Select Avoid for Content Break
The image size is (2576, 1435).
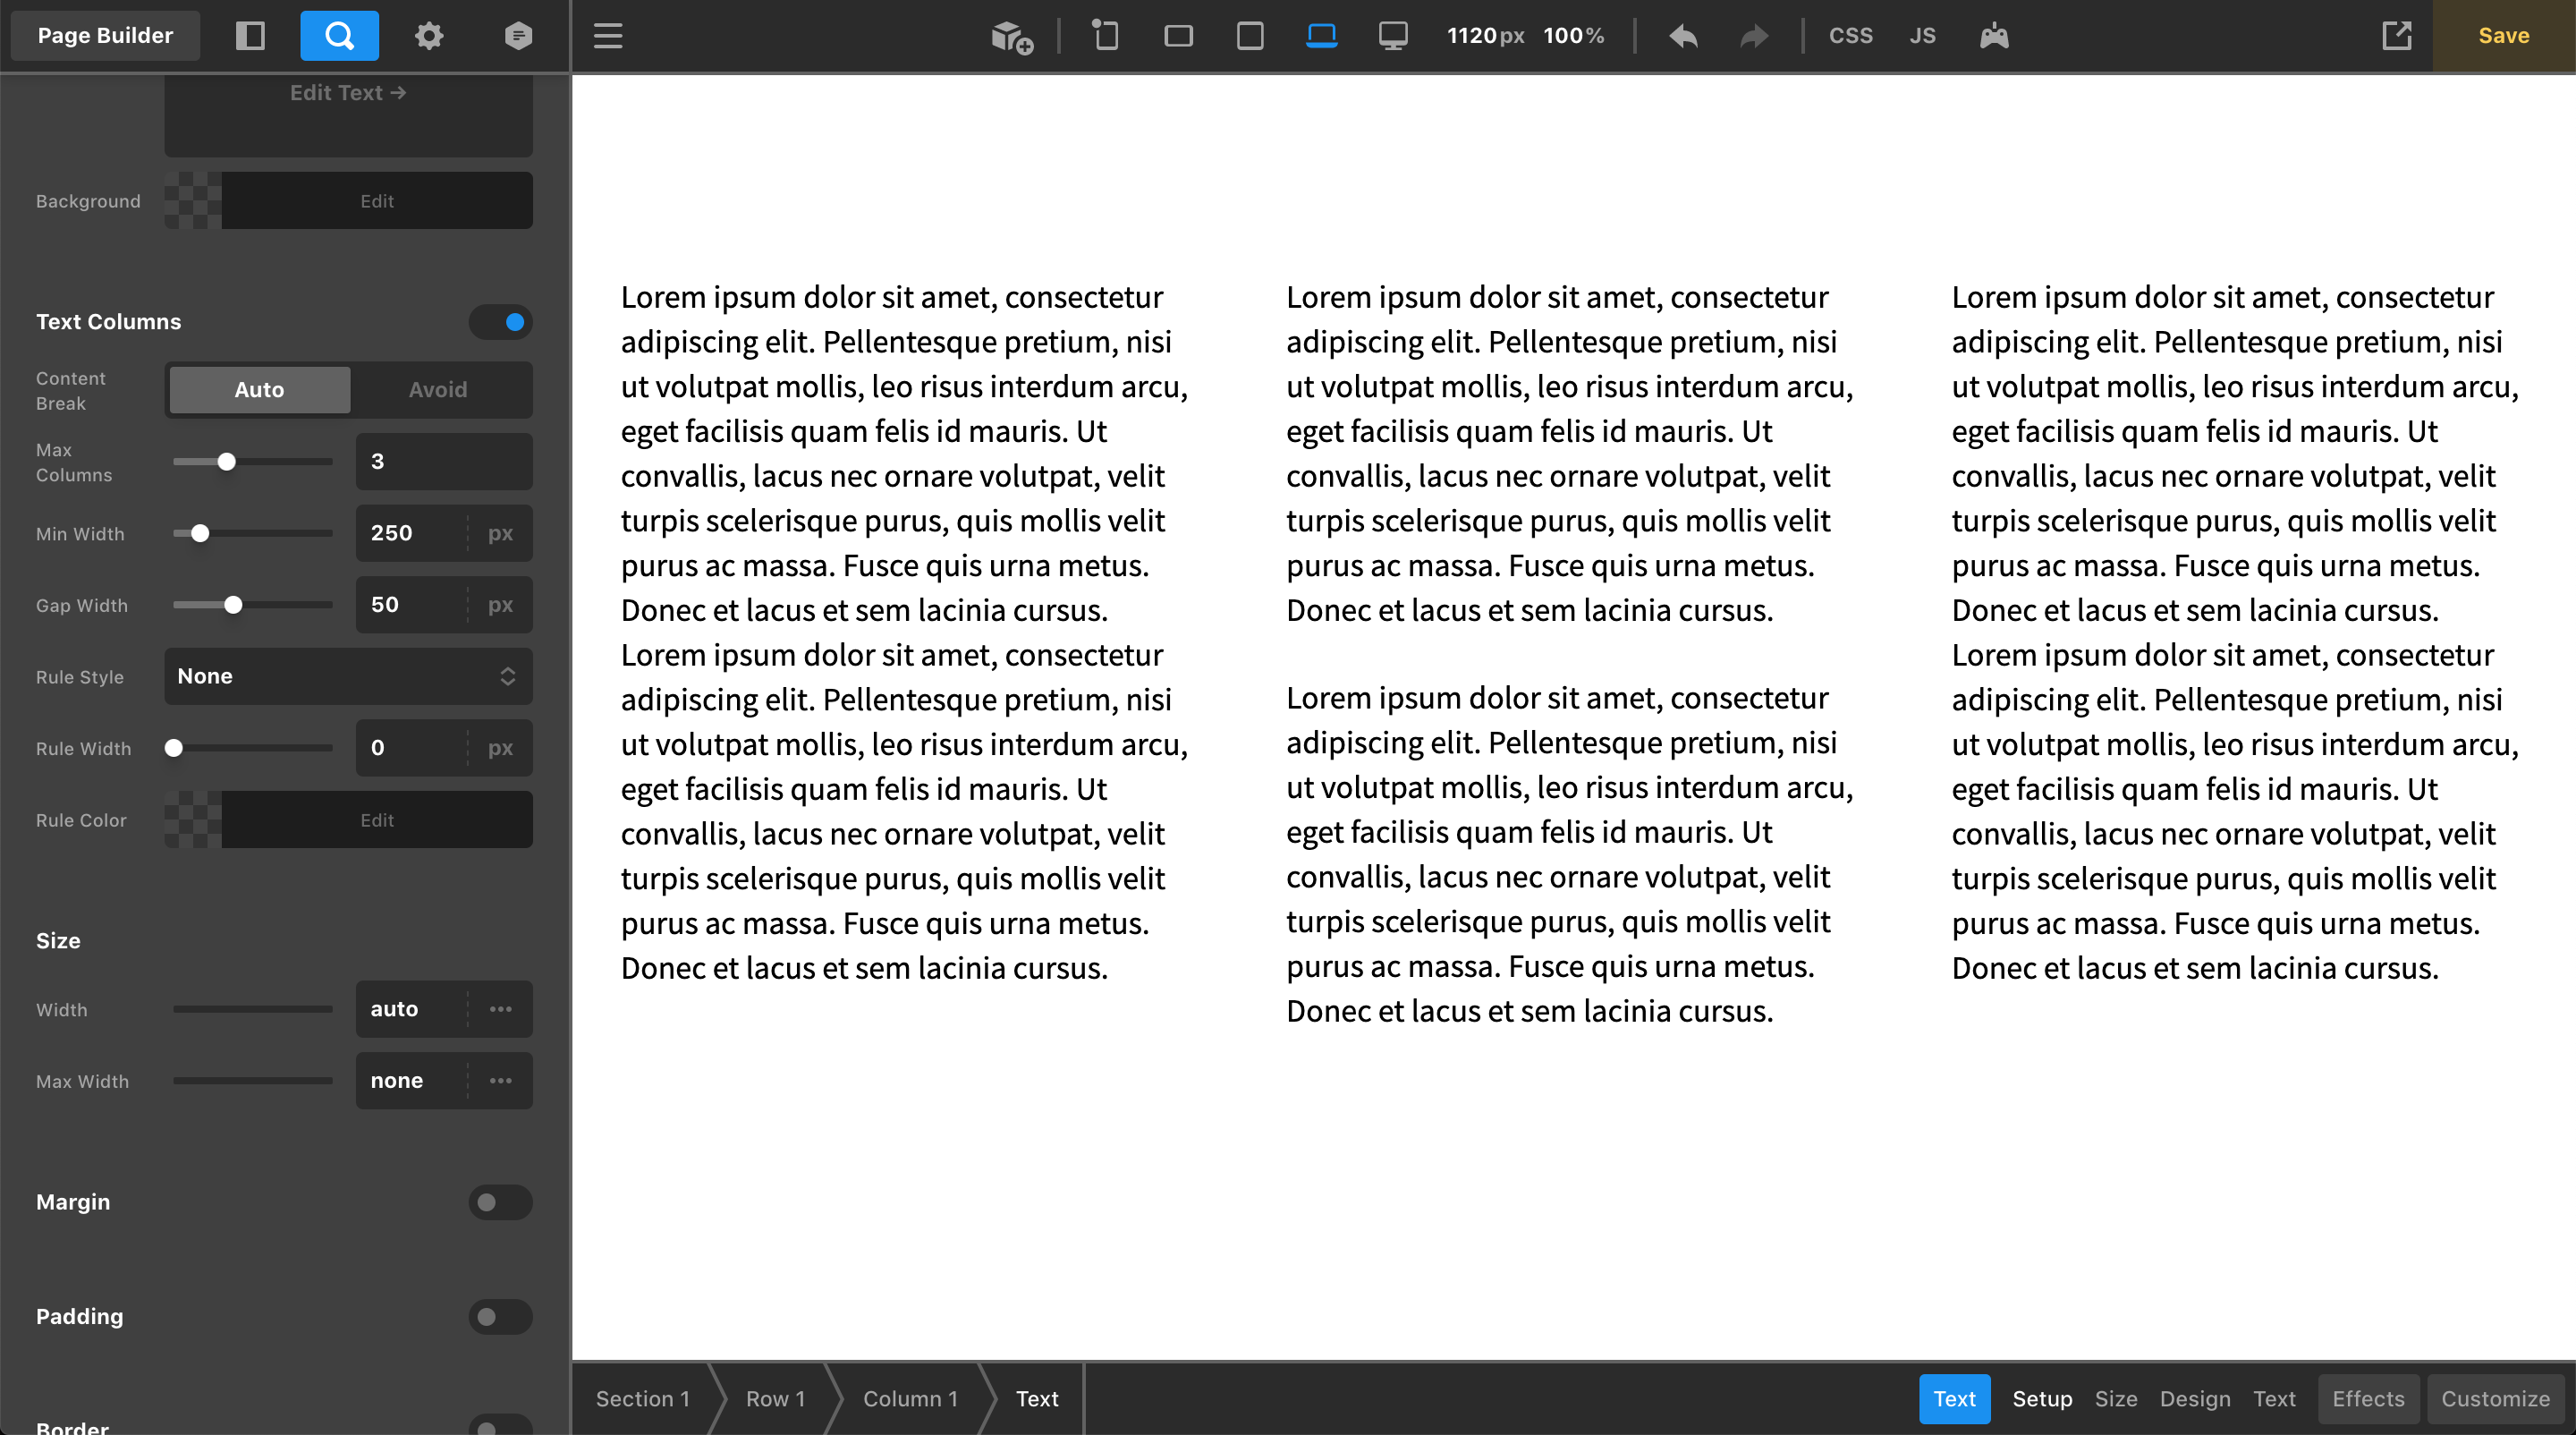point(438,390)
